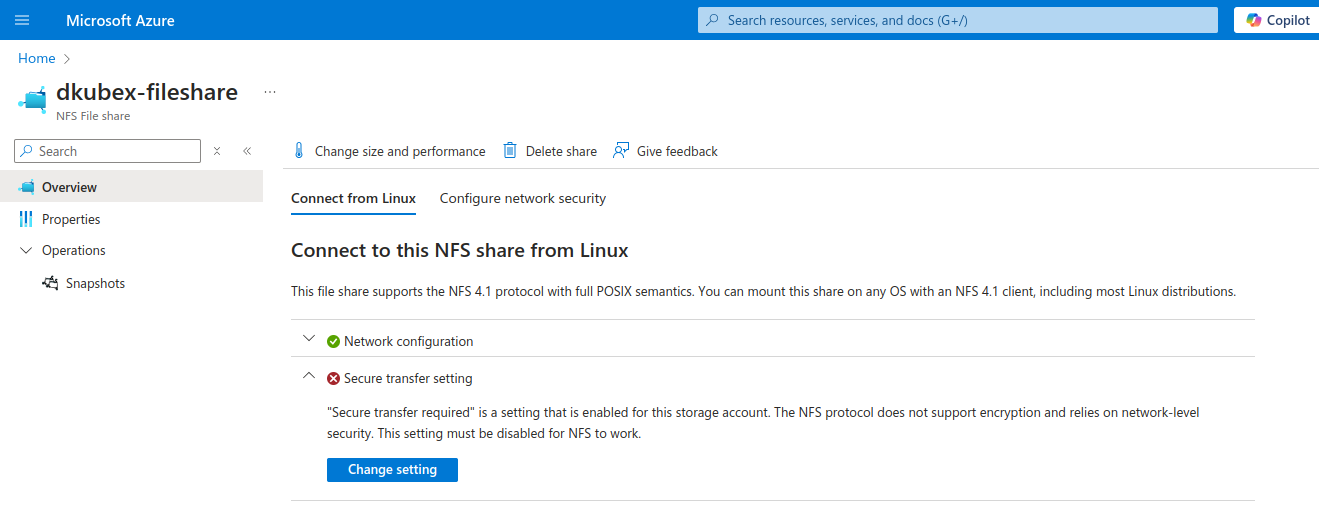Clear the sidebar search with X icon
The width and height of the screenshot is (1319, 519).
217,151
